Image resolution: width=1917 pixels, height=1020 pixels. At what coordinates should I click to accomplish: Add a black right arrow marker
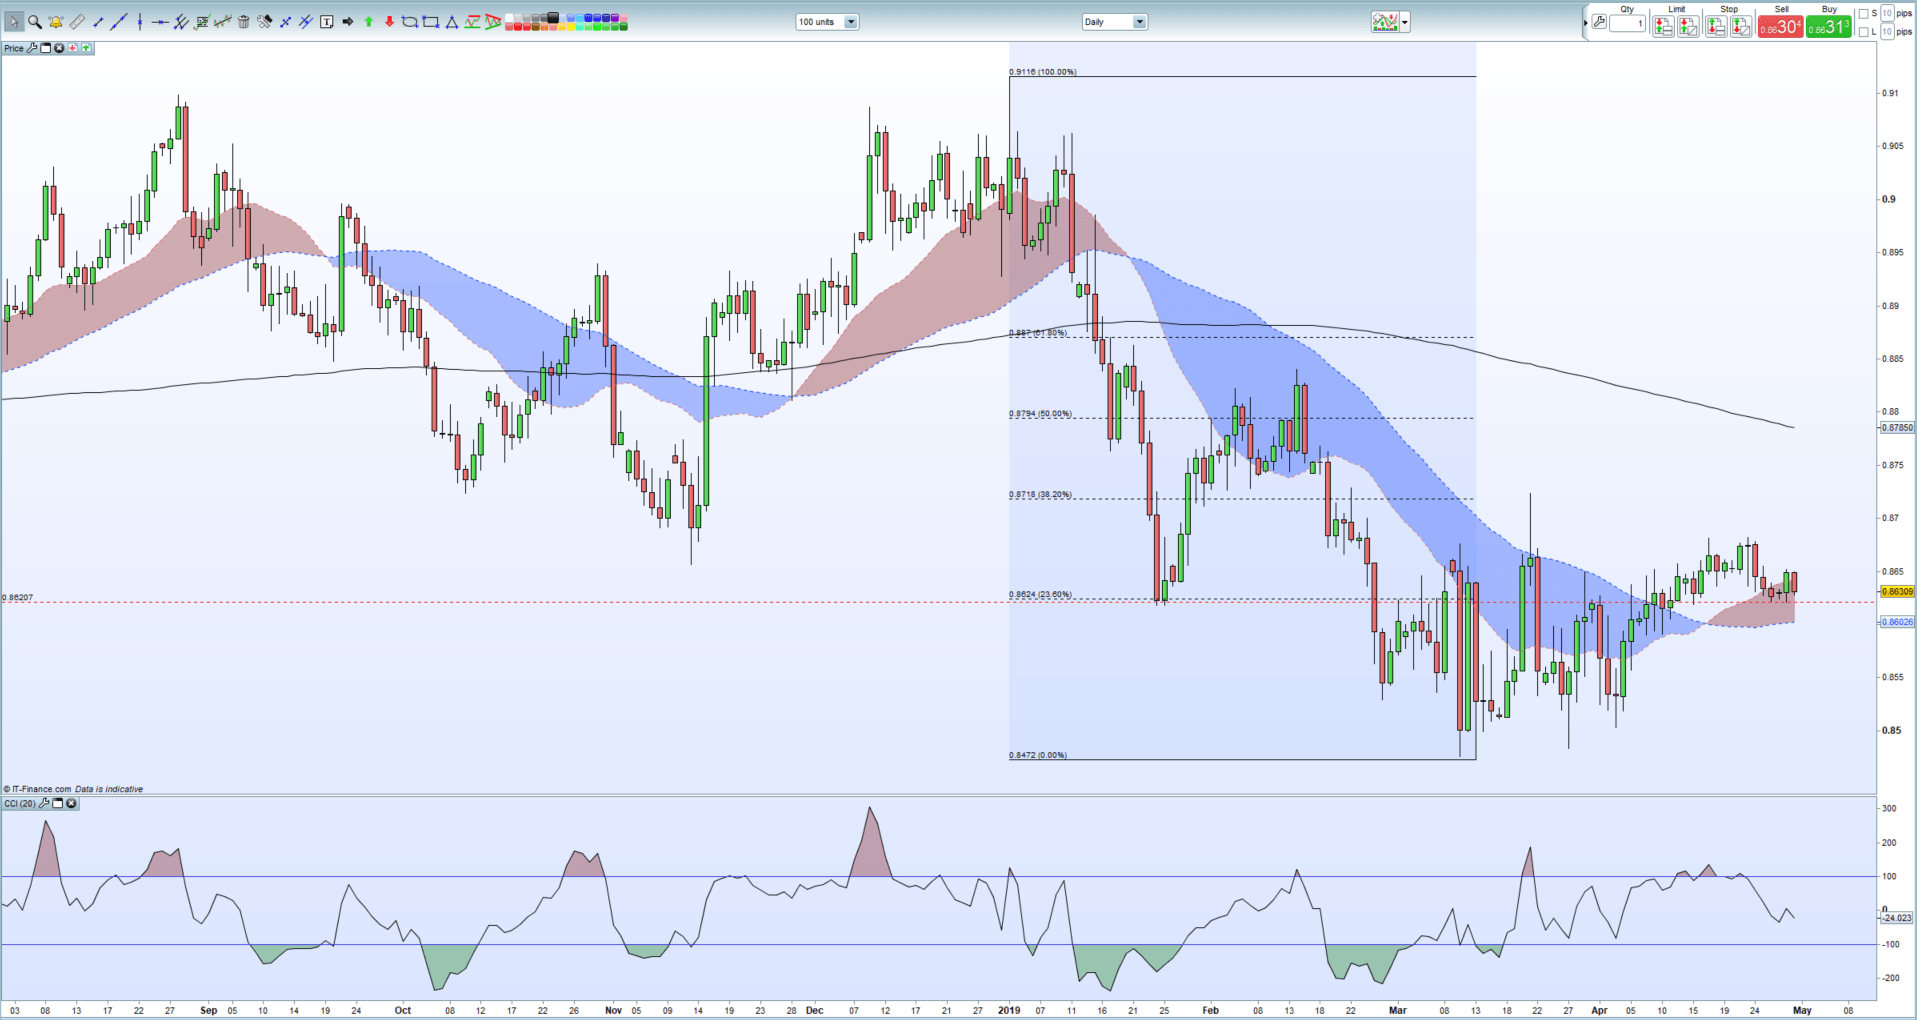coord(347,22)
